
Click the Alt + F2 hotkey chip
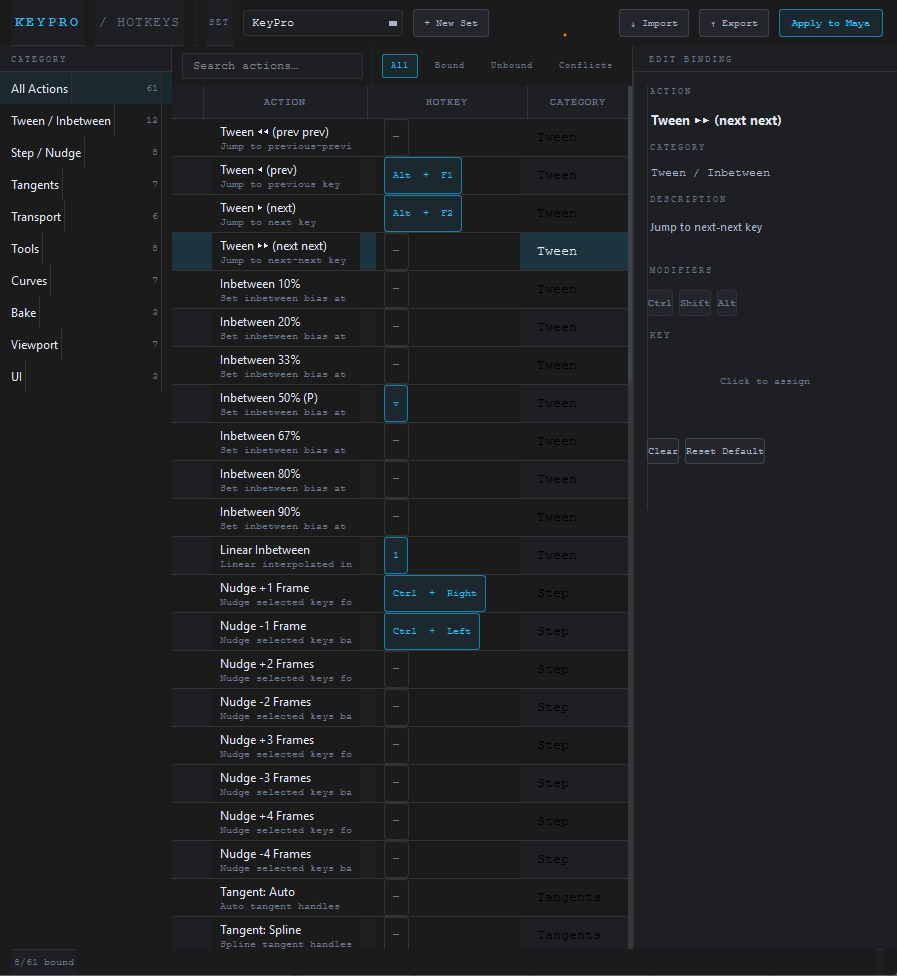pyautogui.click(x=423, y=214)
